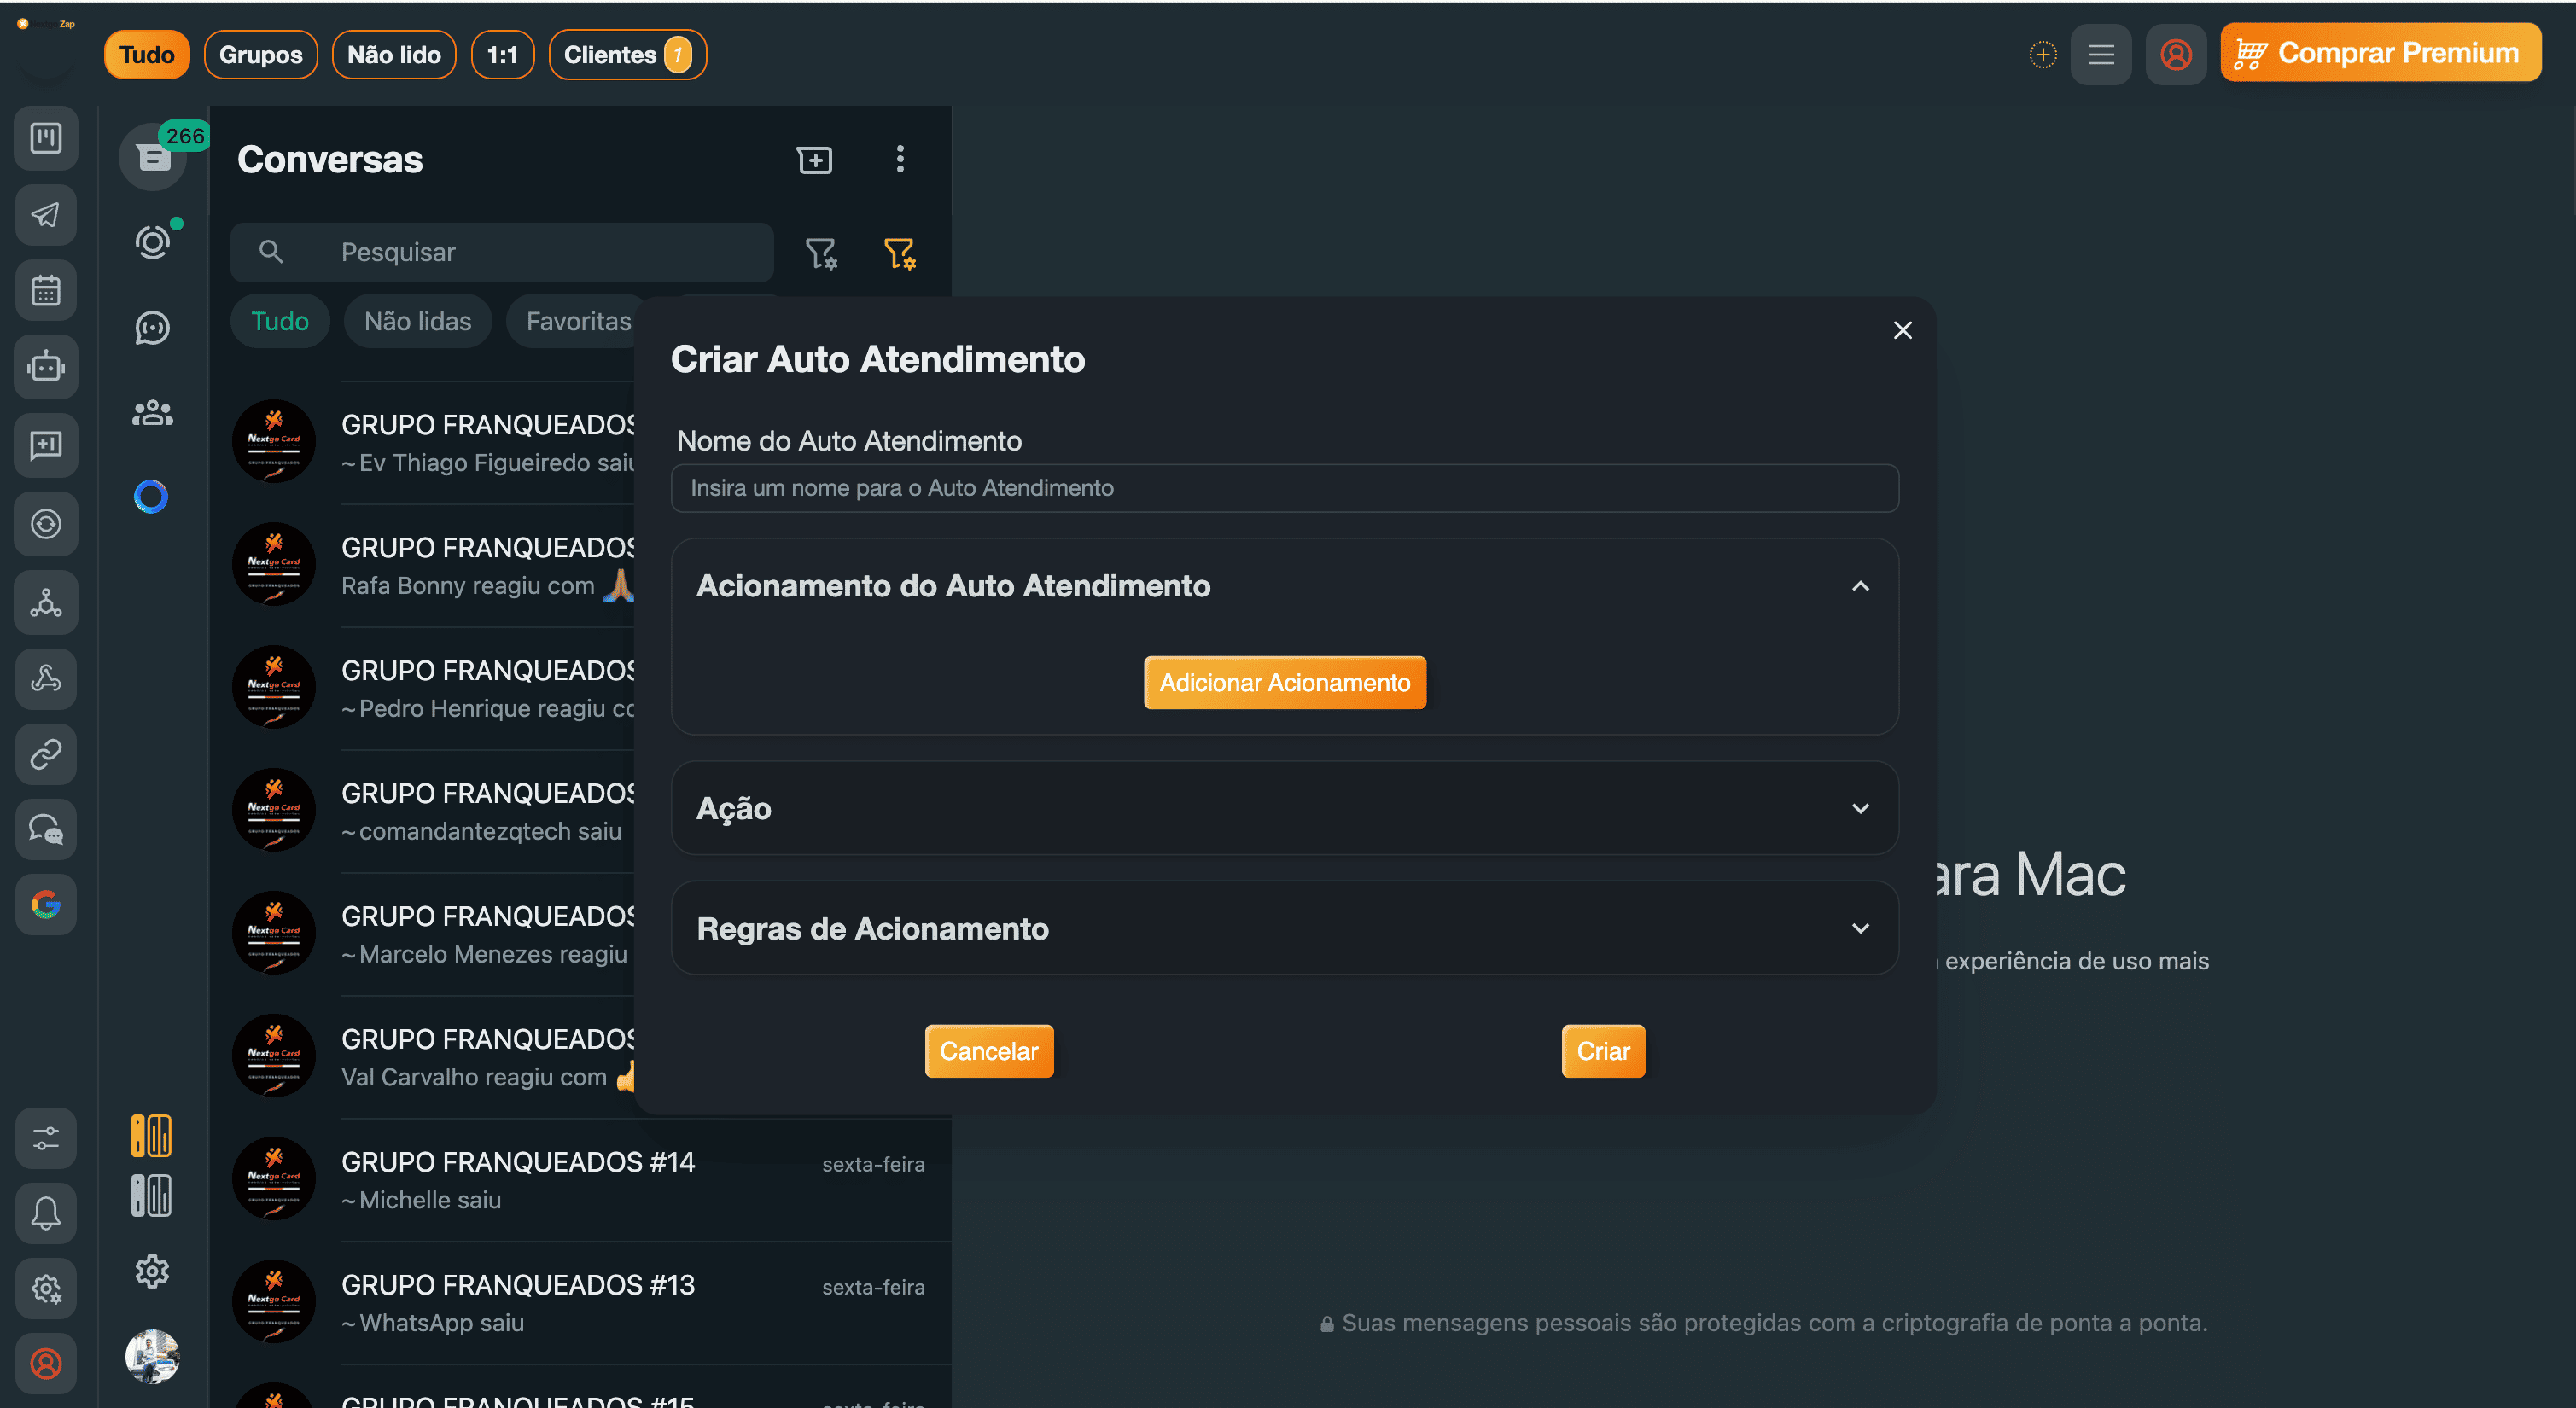Open the link connections icon in sidebar

coord(46,754)
